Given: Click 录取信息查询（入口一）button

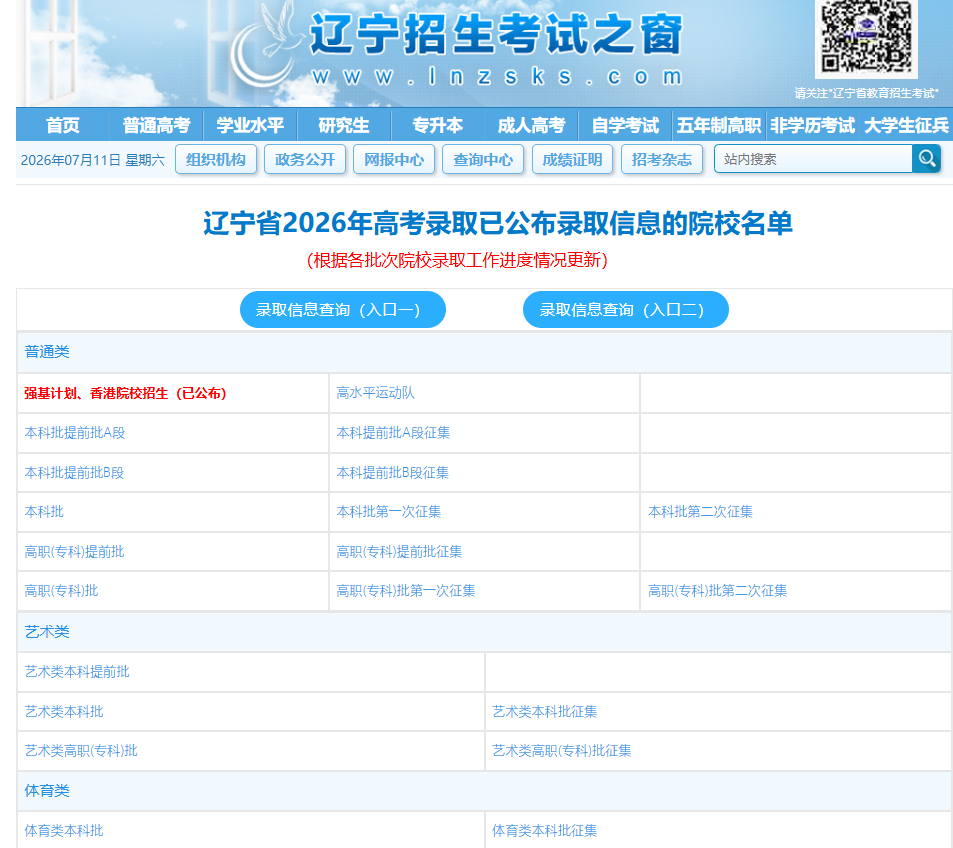Looking at the screenshot, I should pyautogui.click(x=343, y=309).
